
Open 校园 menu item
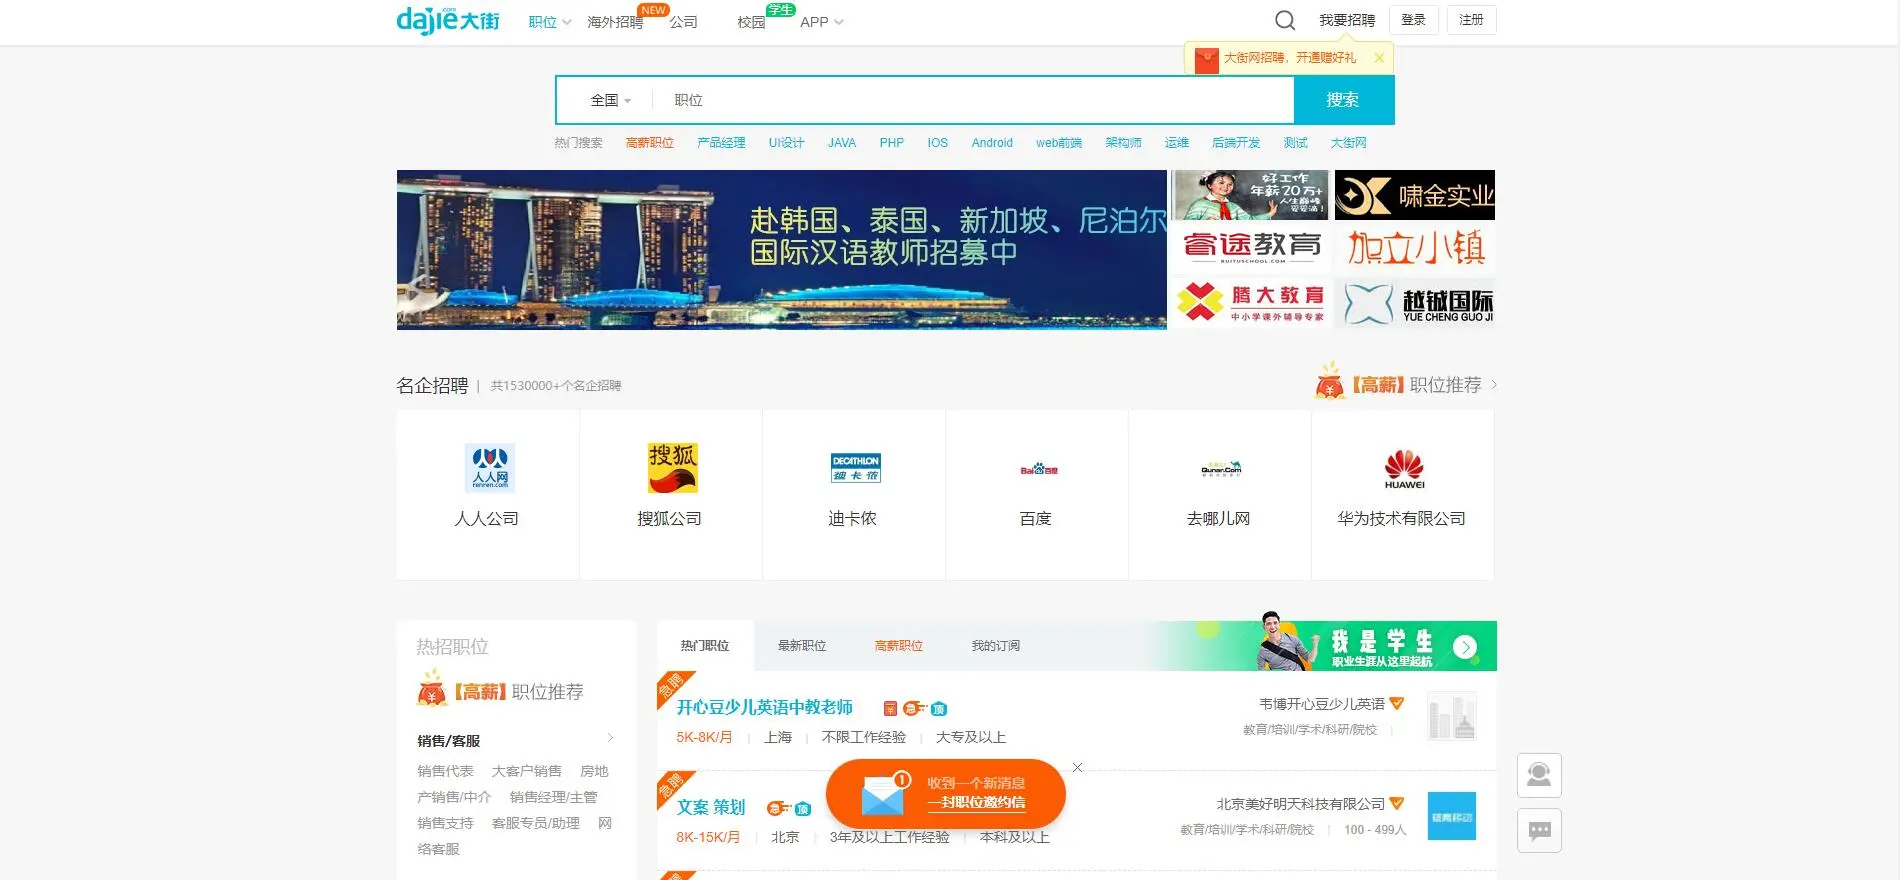point(751,22)
